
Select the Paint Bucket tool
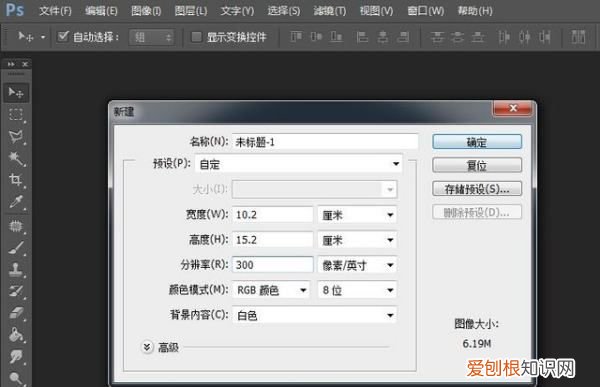click(x=16, y=335)
